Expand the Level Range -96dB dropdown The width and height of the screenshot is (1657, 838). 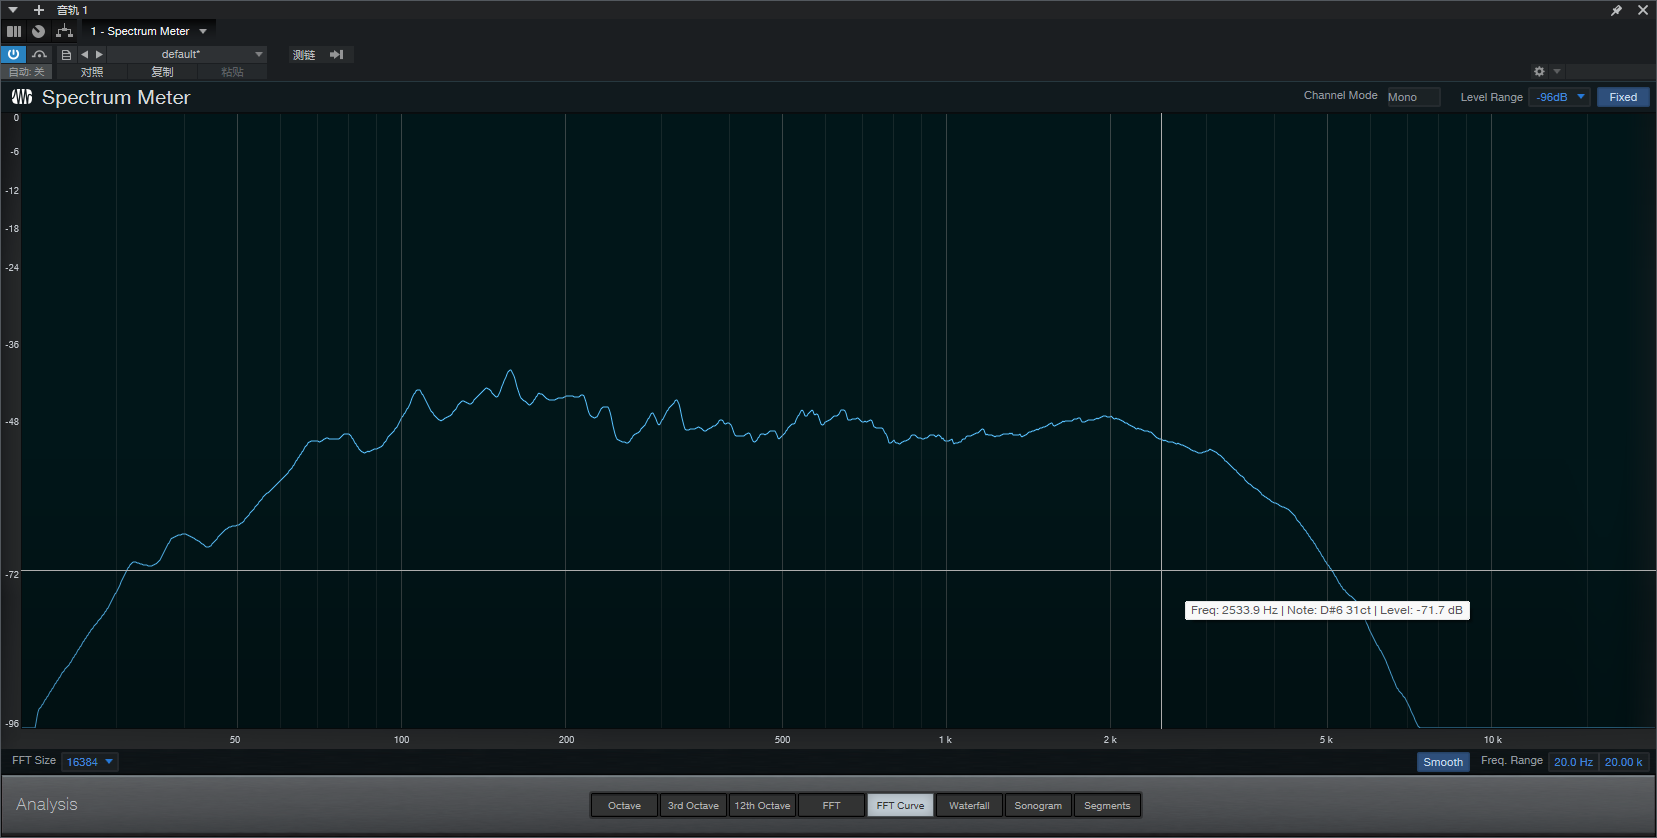pos(1559,97)
